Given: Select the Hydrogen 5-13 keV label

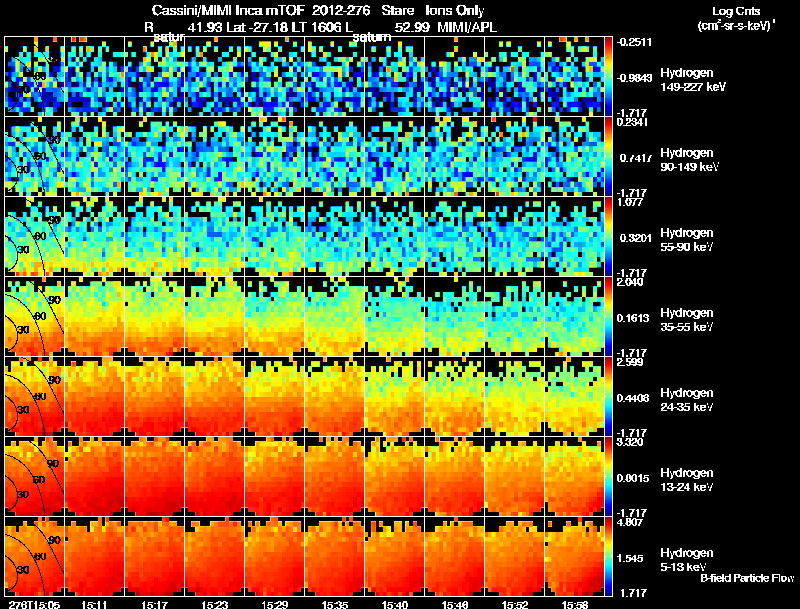Looking at the screenshot, I should [x=687, y=560].
